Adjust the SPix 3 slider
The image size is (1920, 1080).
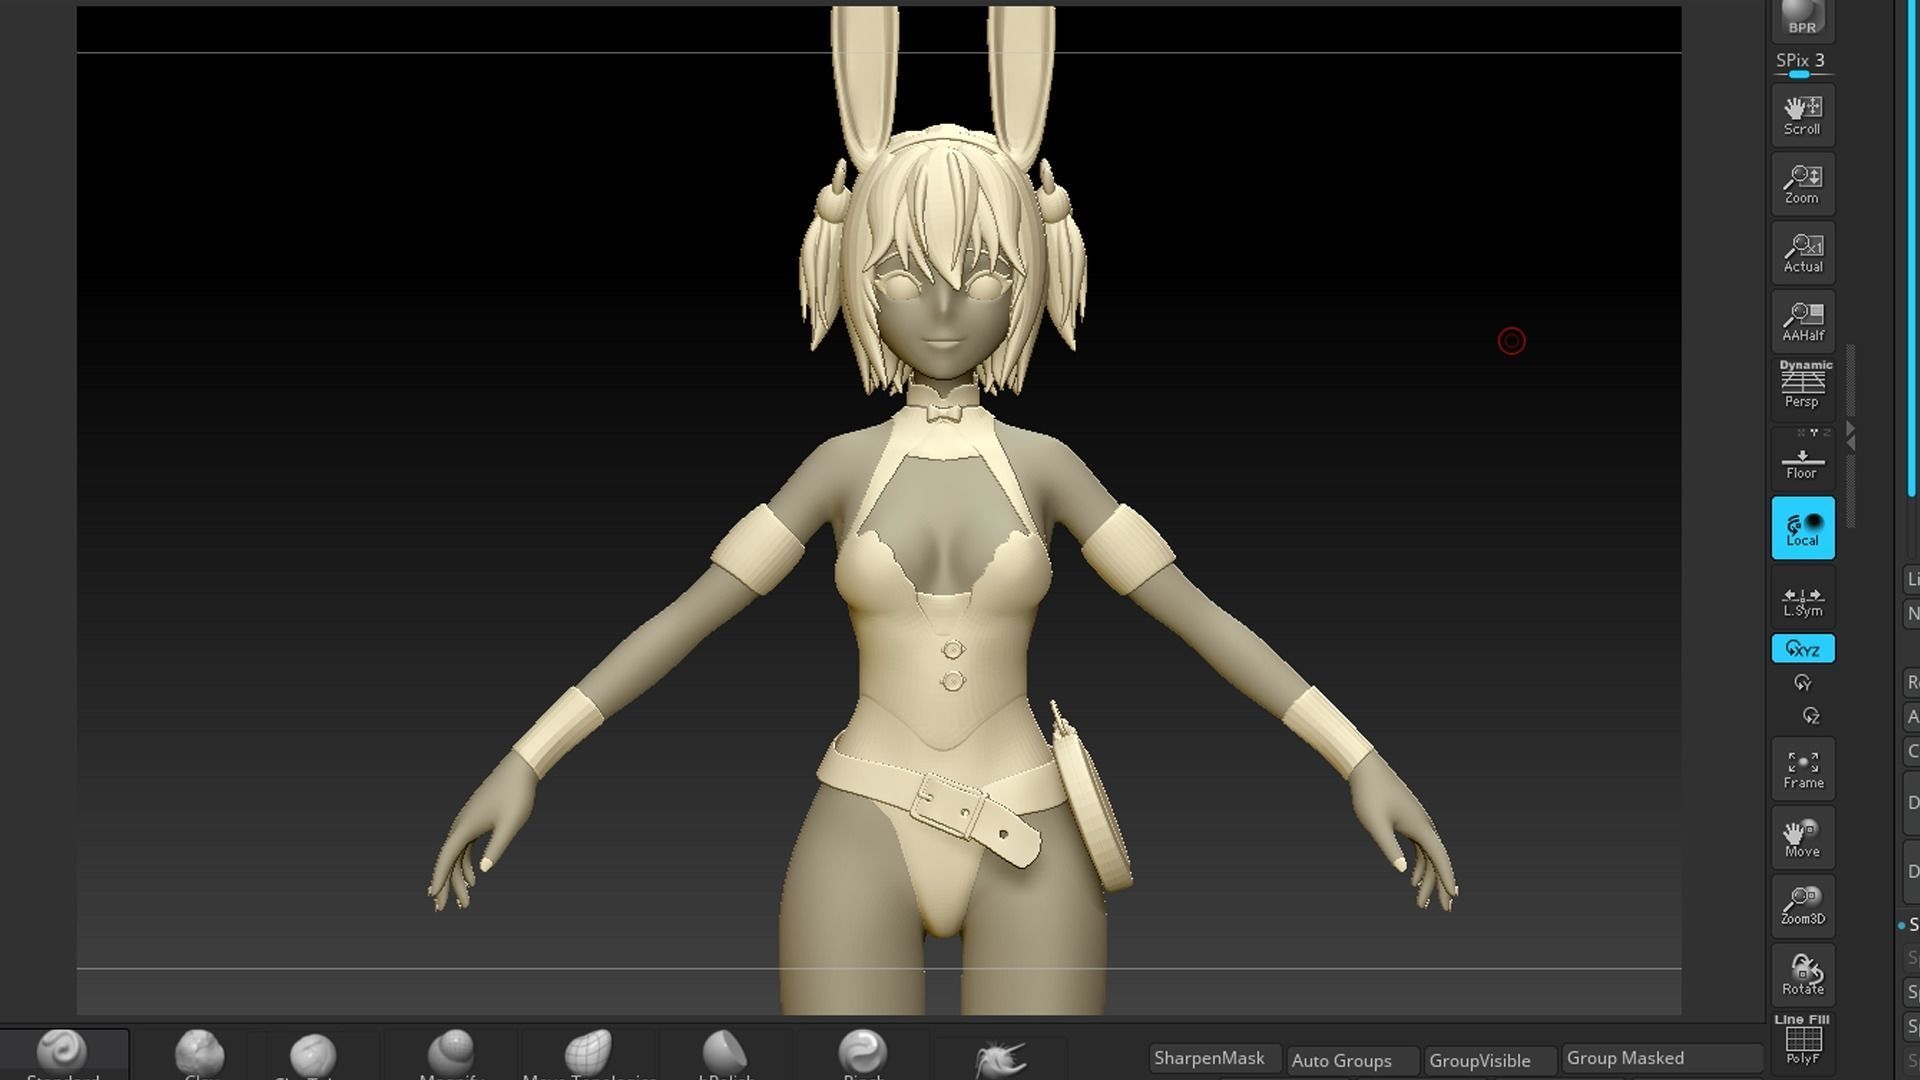click(1802, 65)
